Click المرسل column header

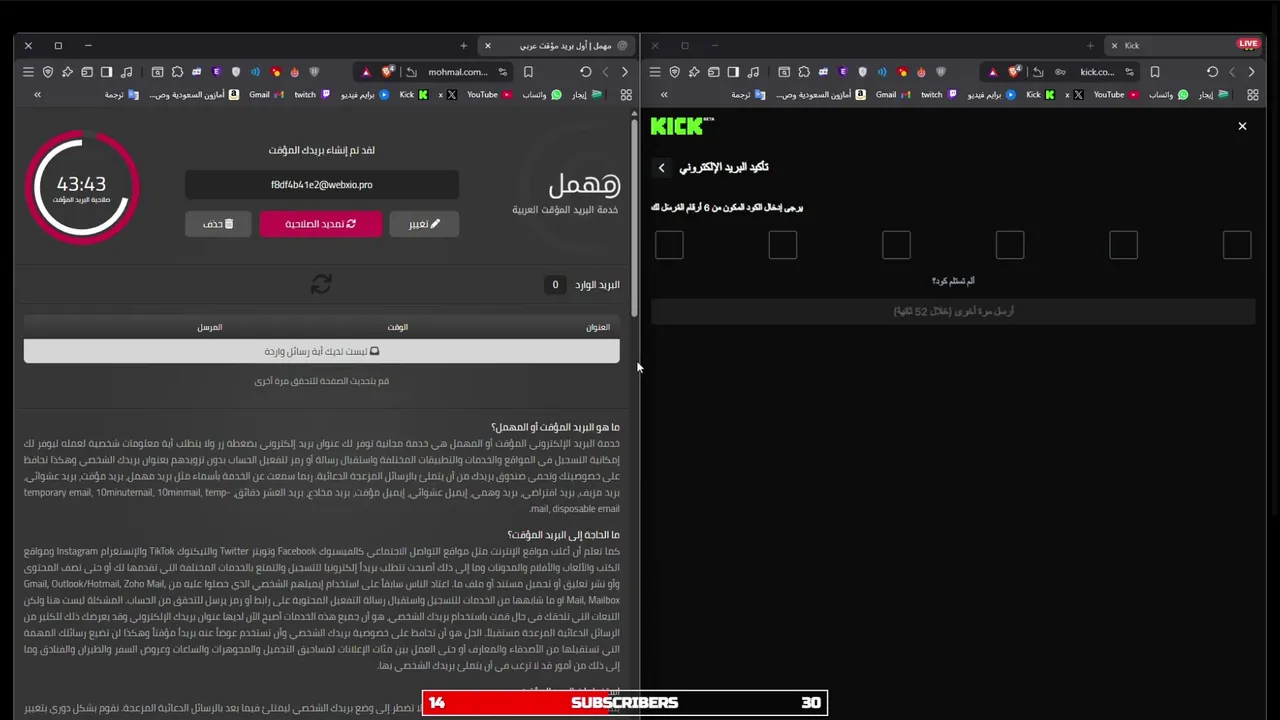click(x=210, y=327)
